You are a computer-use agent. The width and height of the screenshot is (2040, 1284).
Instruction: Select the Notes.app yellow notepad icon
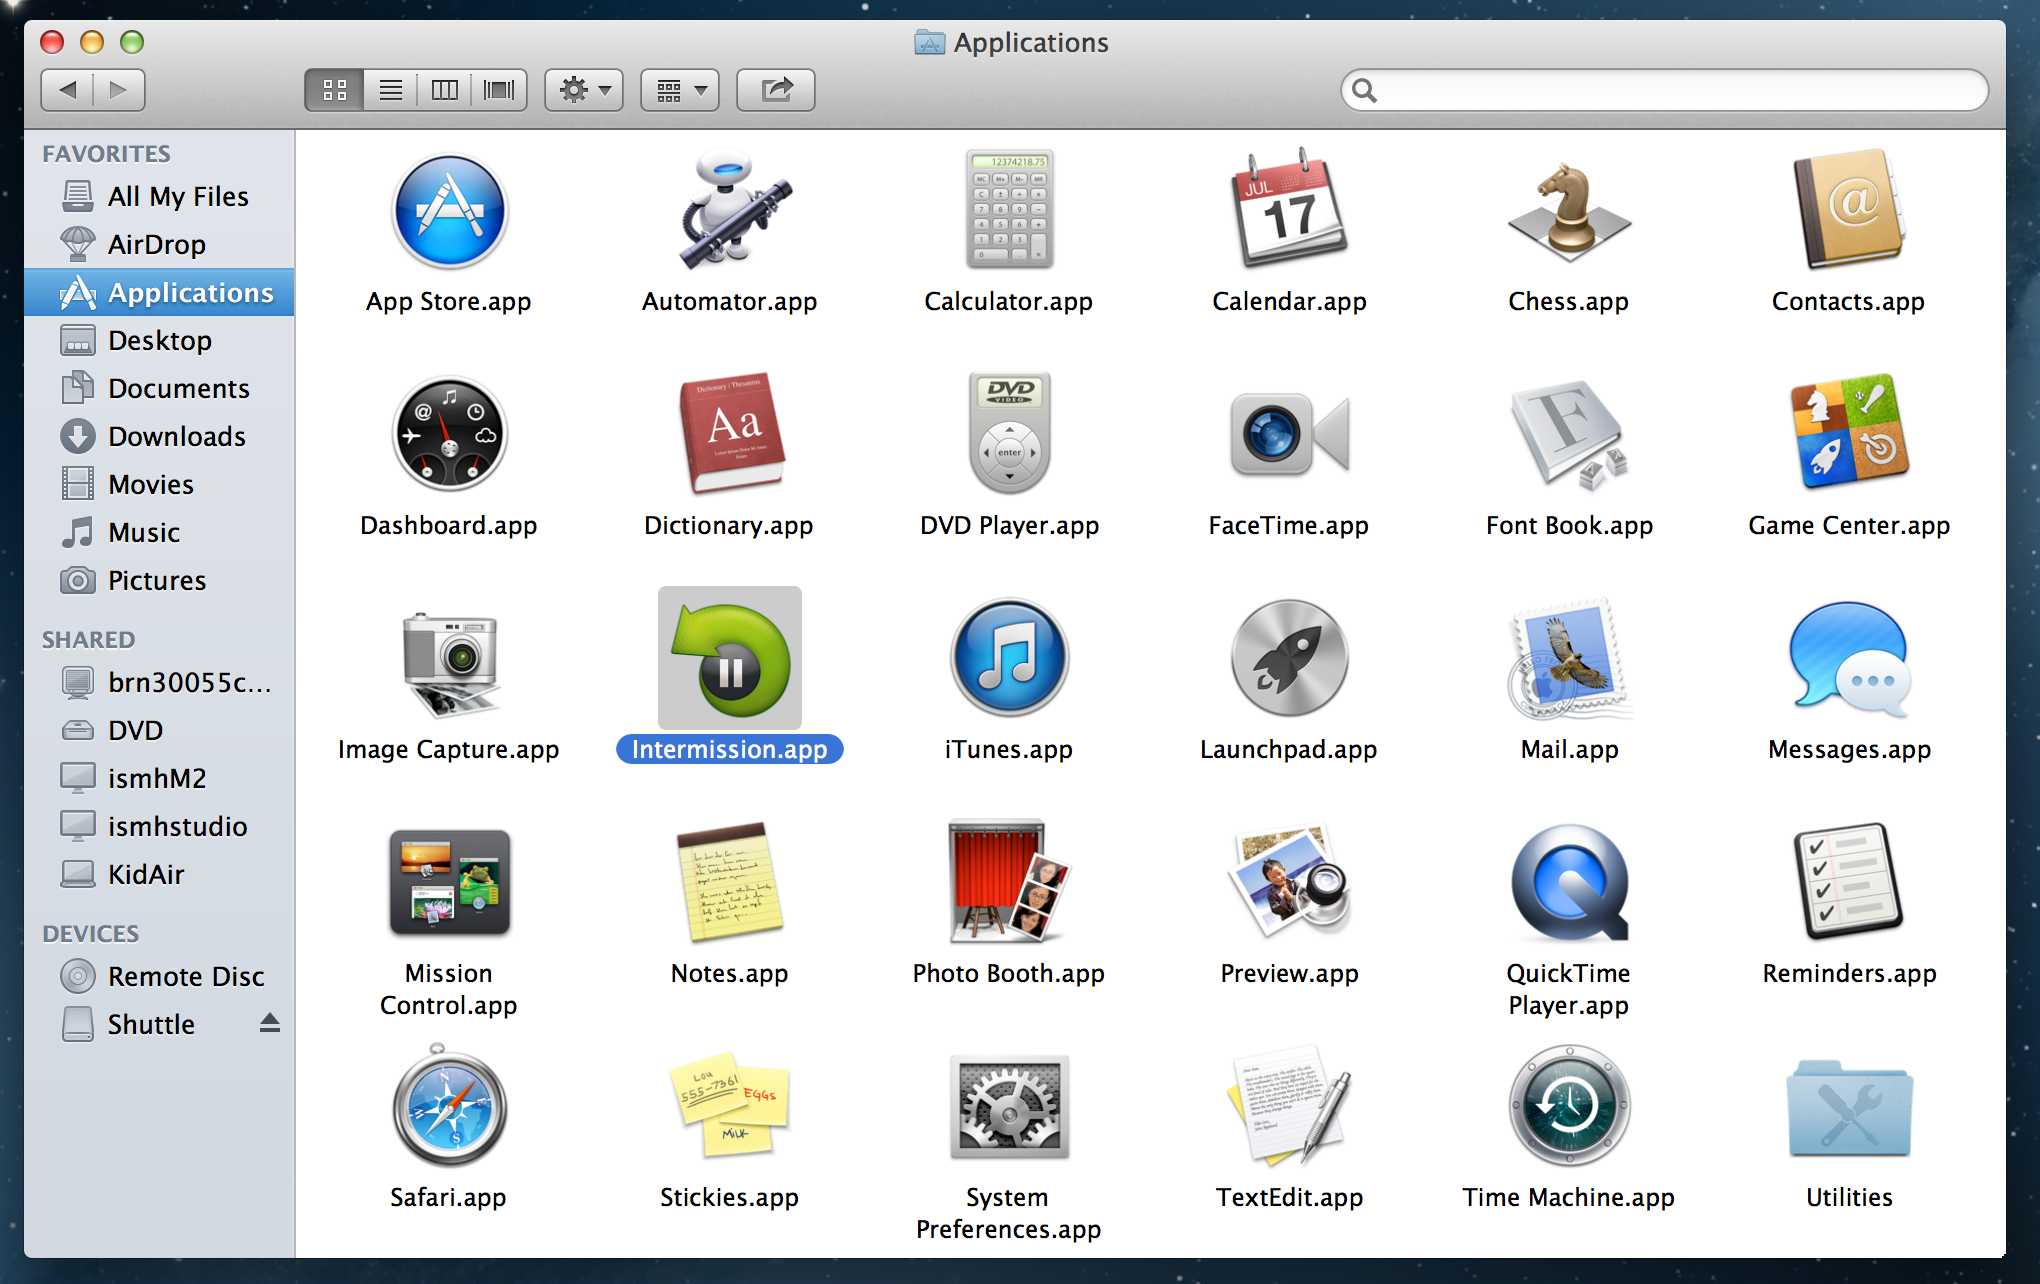click(x=730, y=882)
